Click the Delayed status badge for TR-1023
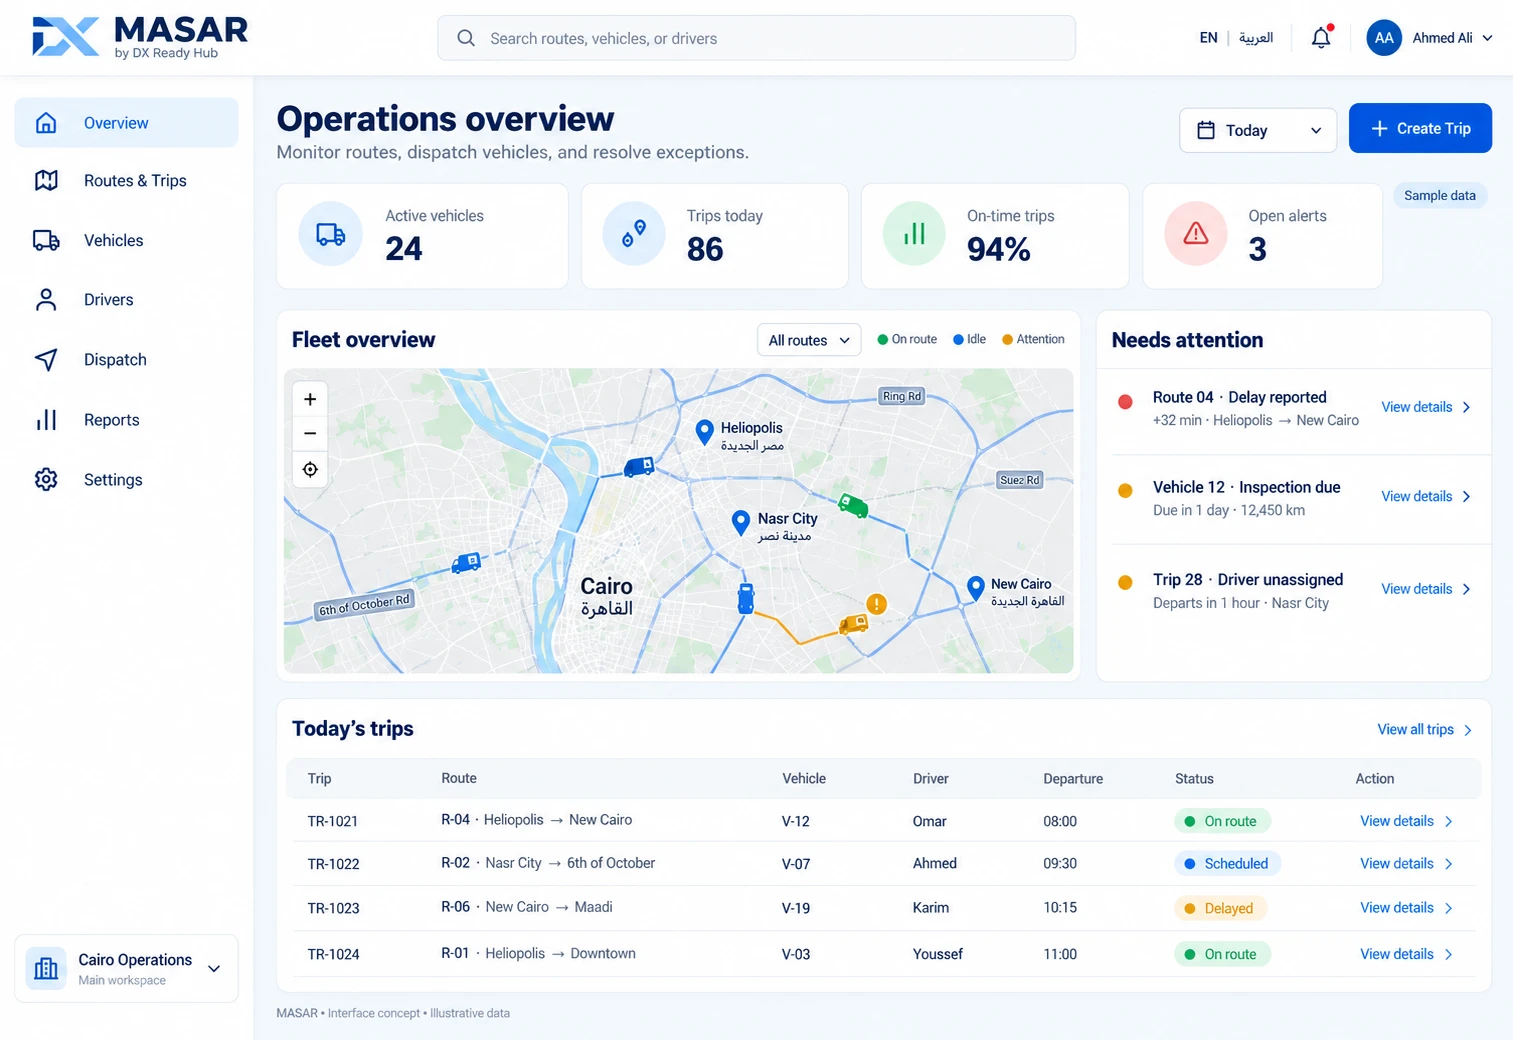The image size is (1513, 1040). tap(1220, 908)
